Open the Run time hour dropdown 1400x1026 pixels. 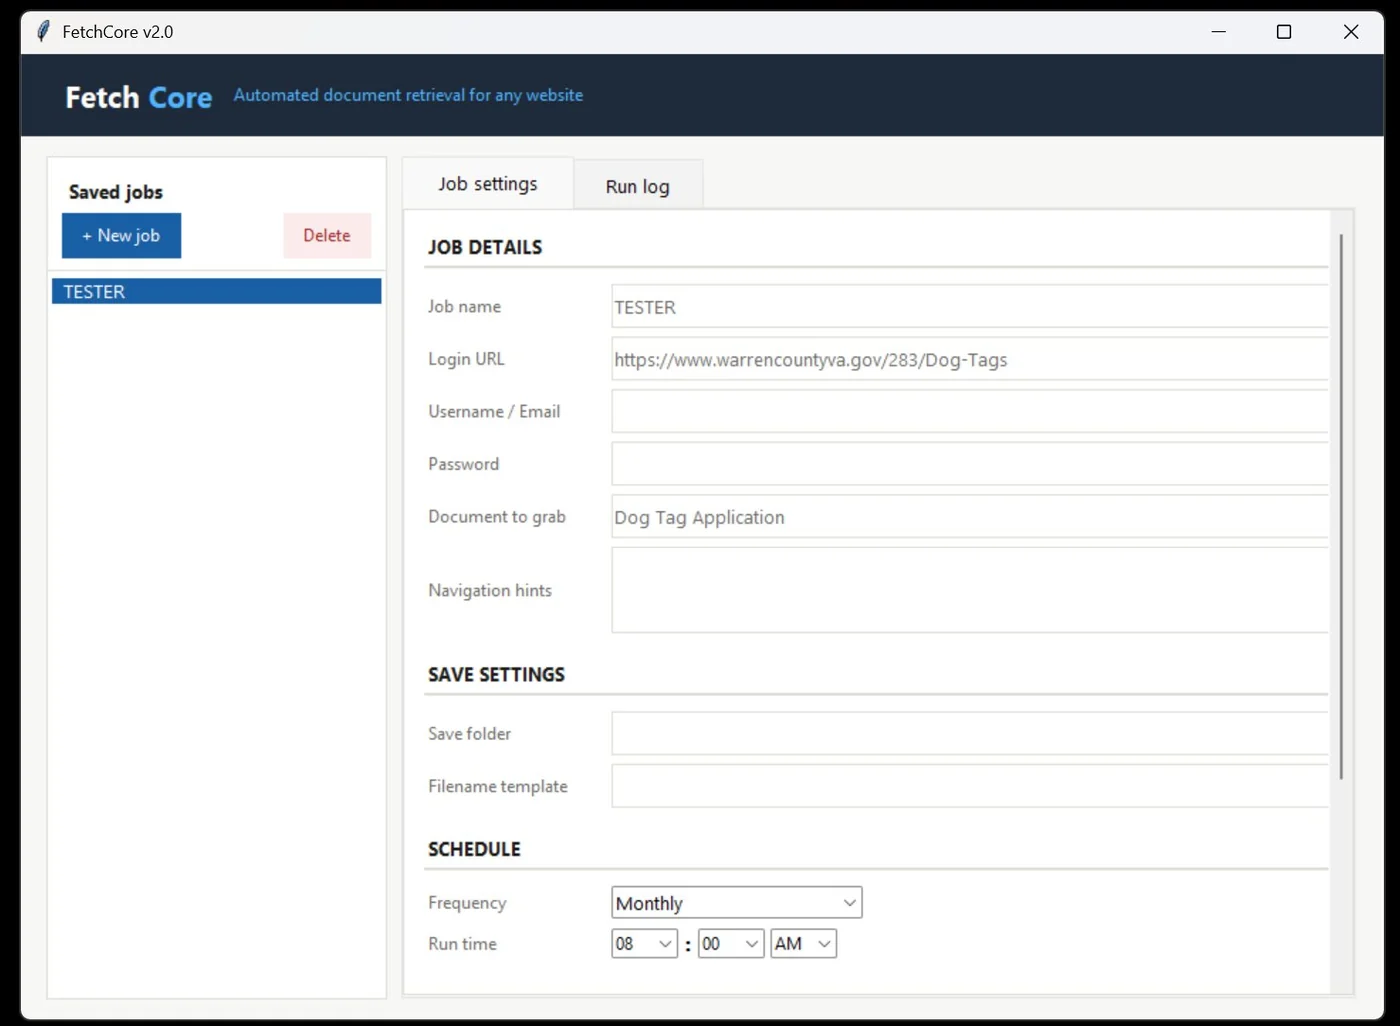coord(645,944)
